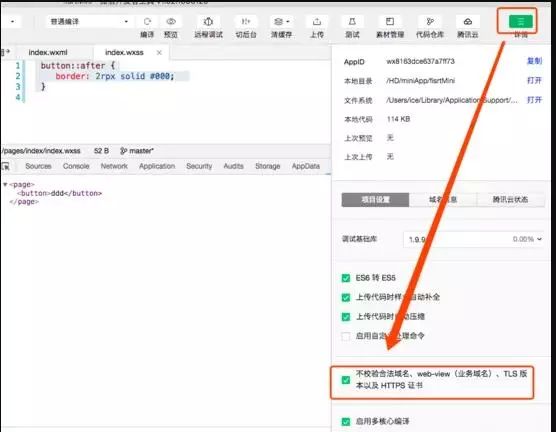Open 素材管理 asset management
This screenshot has height=432, width=556.
pos(390,22)
